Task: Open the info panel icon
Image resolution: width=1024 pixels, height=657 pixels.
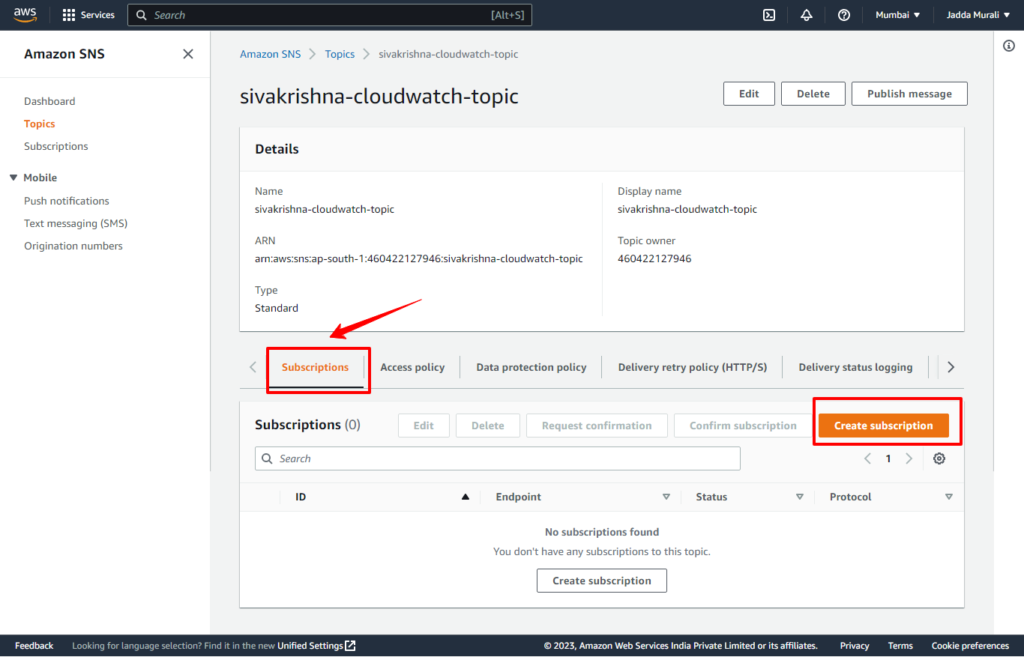Action: click(x=1009, y=46)
